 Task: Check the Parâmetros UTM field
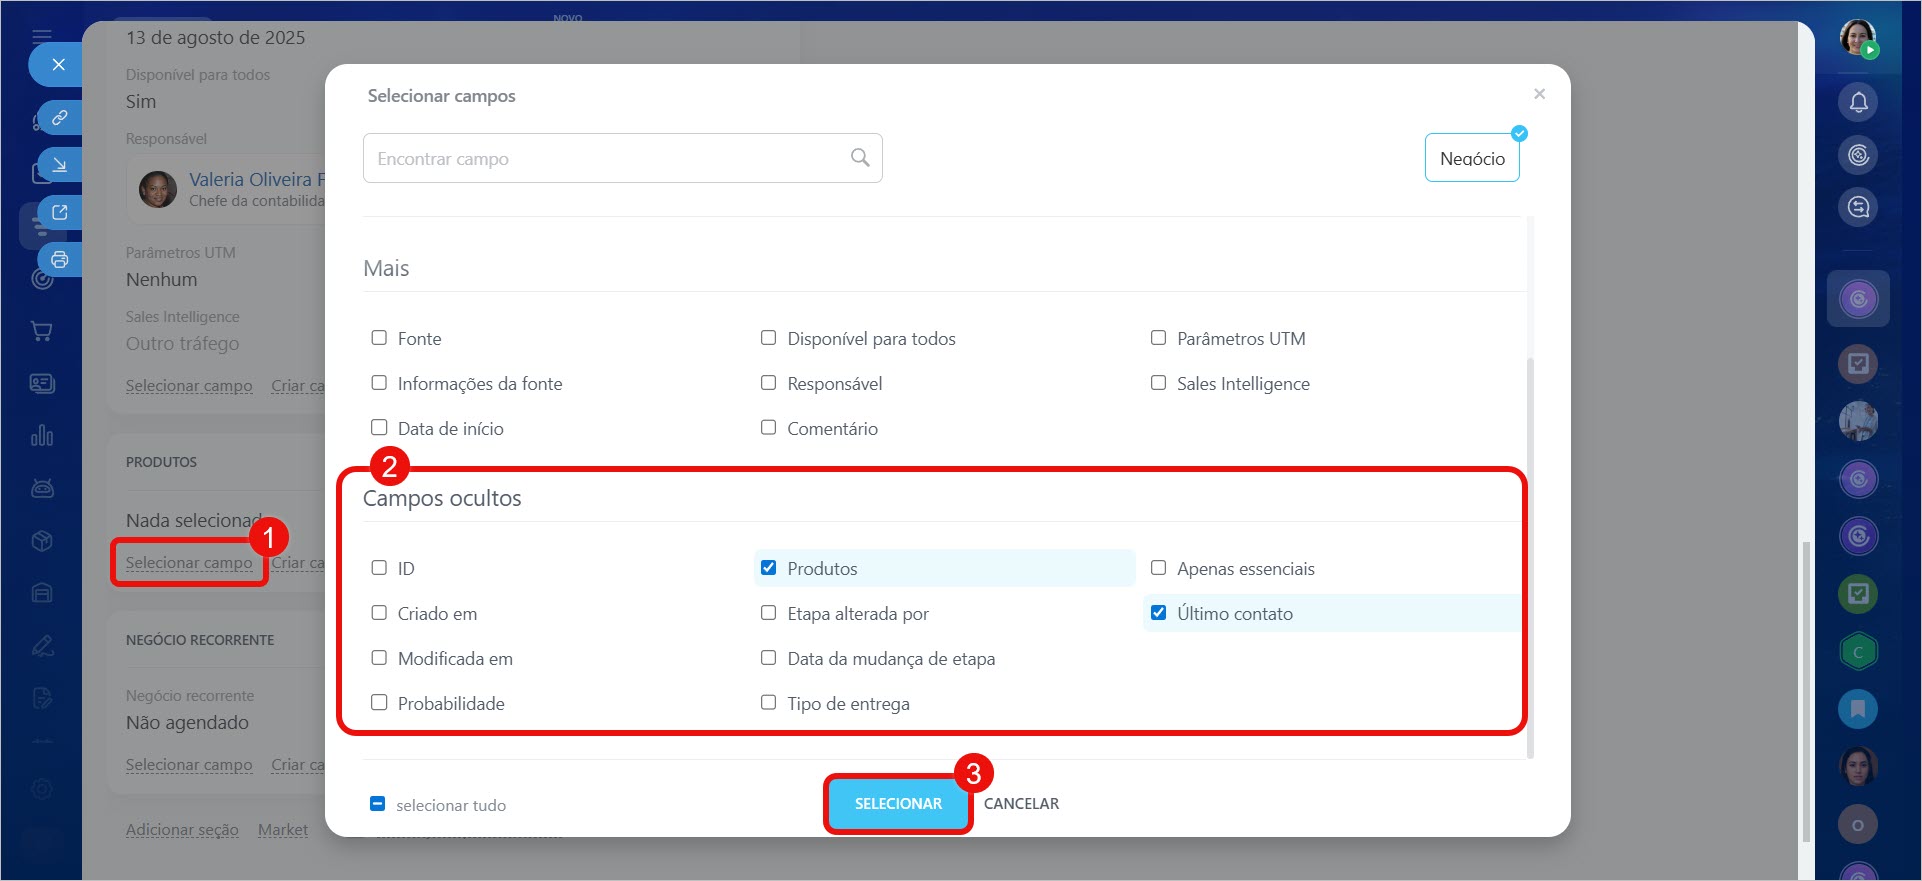click(1158, 338)
